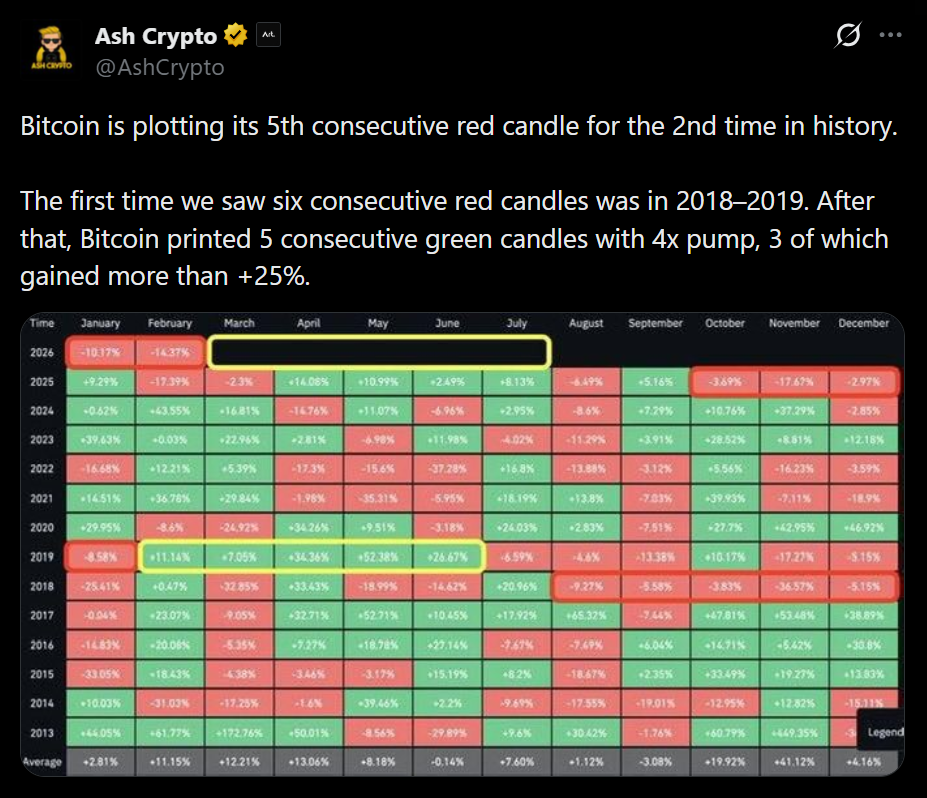Select the 2026 row label
Image resolution: width=927 pixels, height=798 pixels.
[x=42, y=352]
